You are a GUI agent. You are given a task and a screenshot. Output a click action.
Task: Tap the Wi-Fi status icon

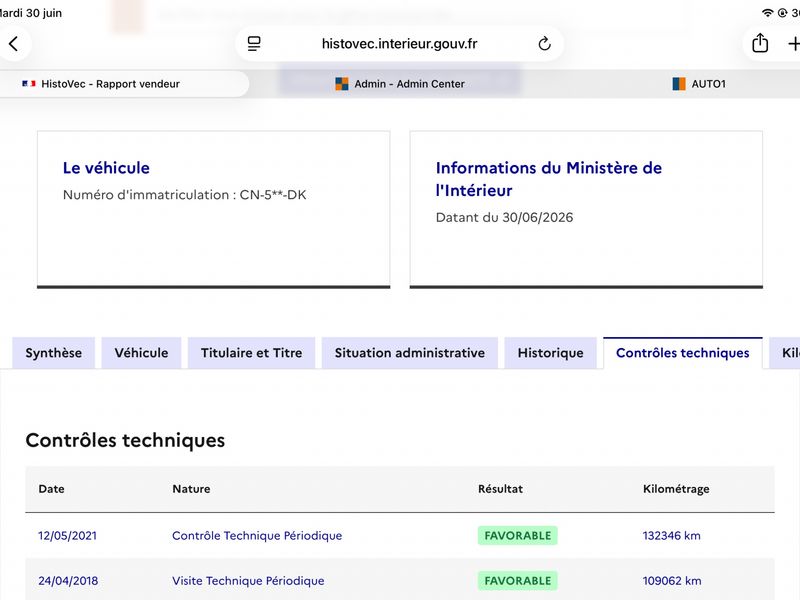click(767, 13)
